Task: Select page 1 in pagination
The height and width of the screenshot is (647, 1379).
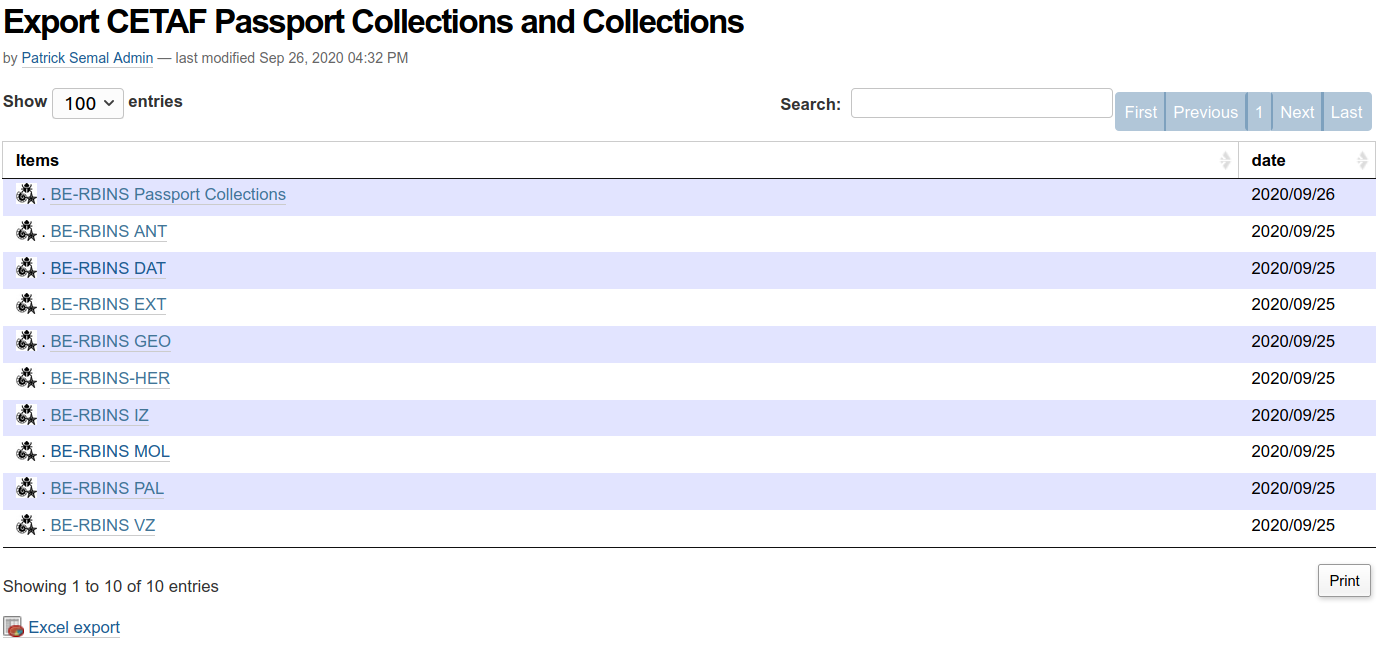Action: 1259,112
